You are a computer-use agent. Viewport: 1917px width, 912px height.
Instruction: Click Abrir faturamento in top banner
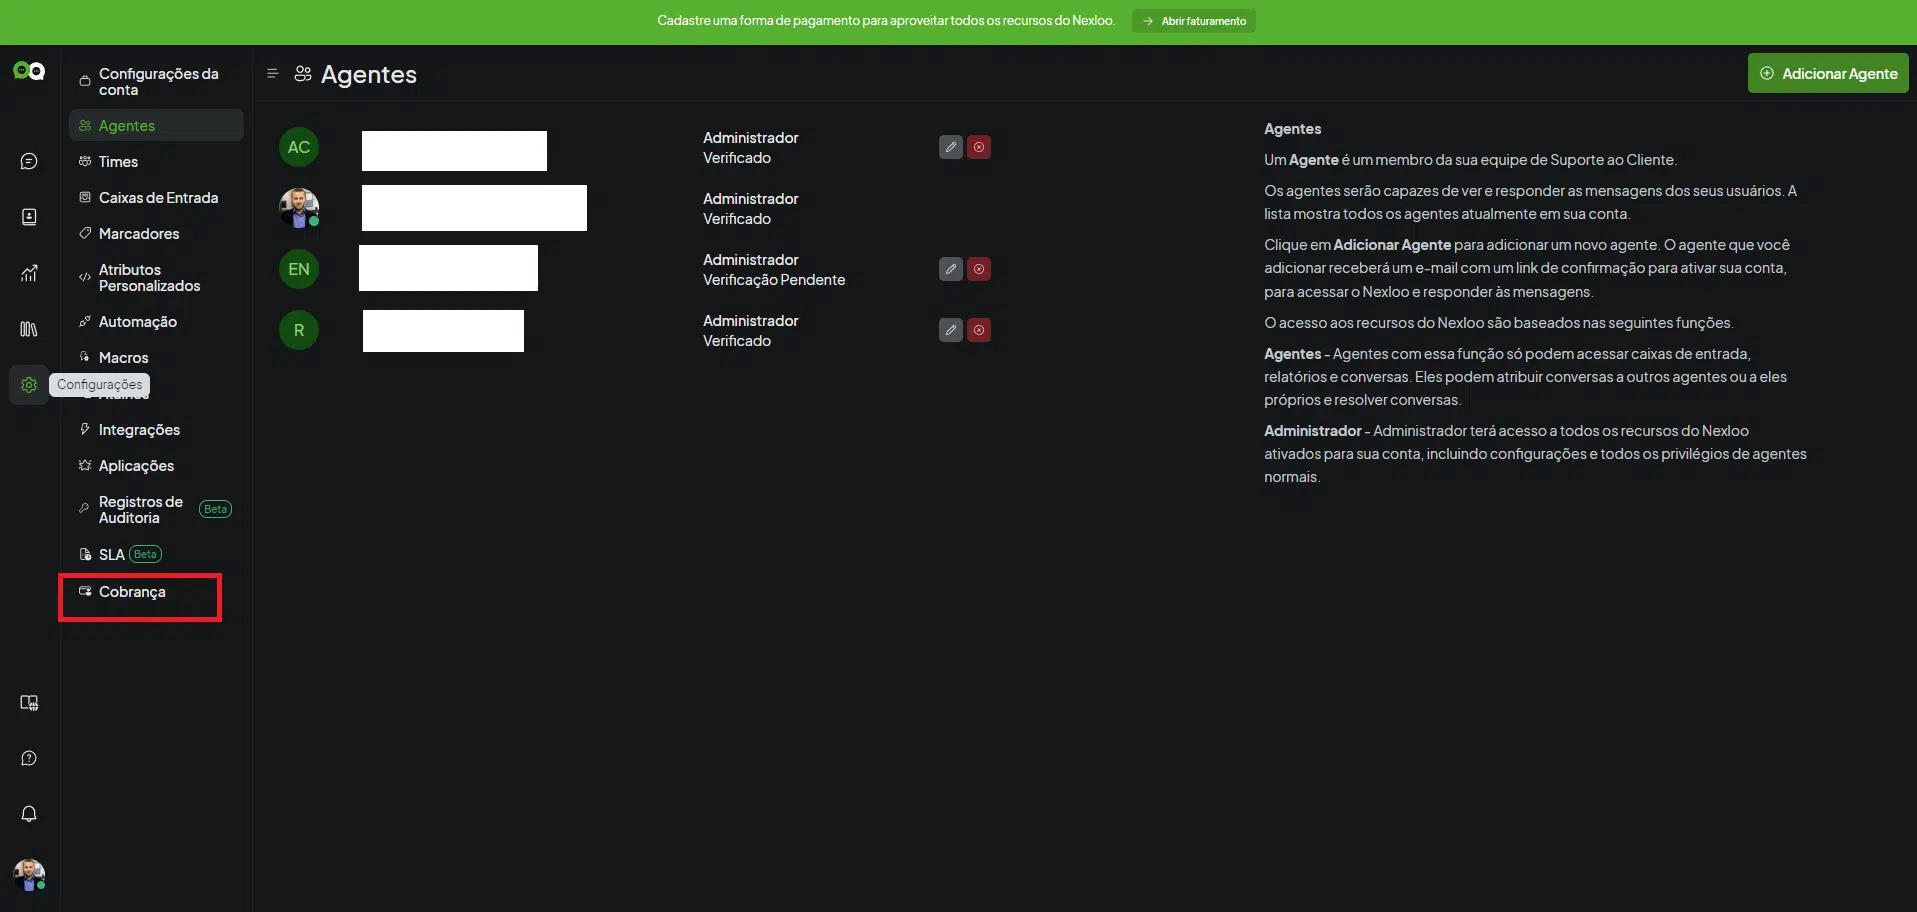(1194, 21)
